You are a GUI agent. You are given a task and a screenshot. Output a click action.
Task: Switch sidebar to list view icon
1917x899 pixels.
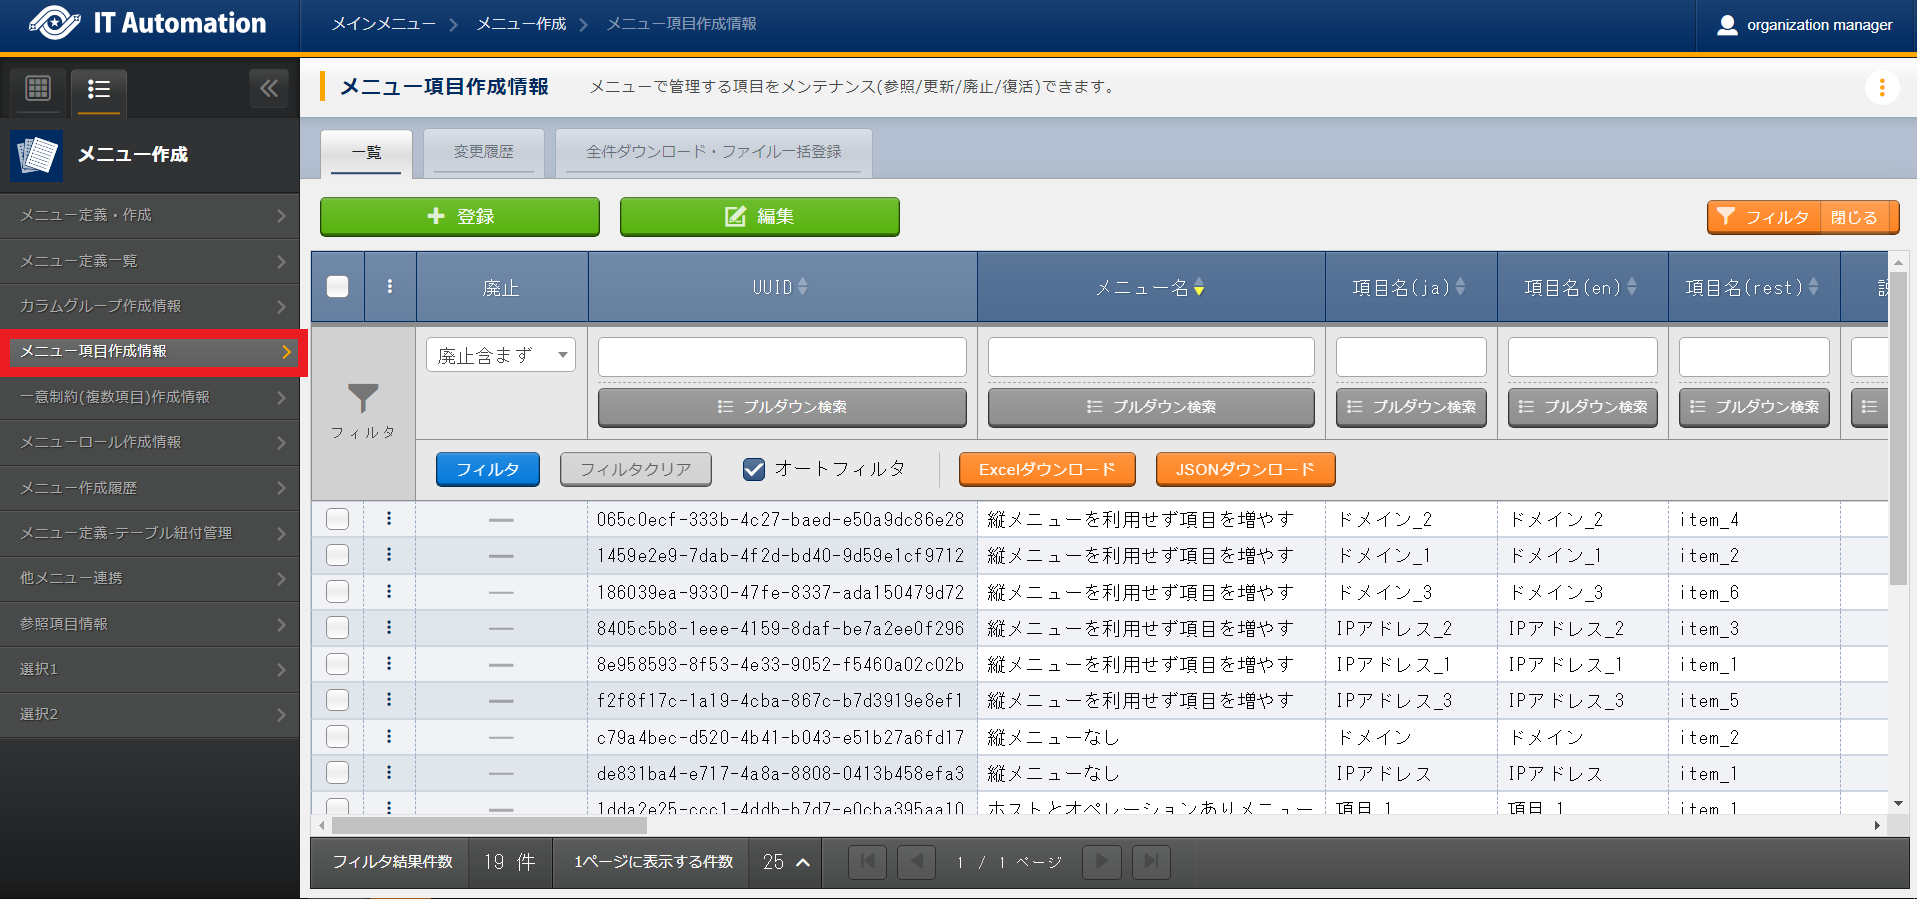pyautogui.click(x=98, y=89)
